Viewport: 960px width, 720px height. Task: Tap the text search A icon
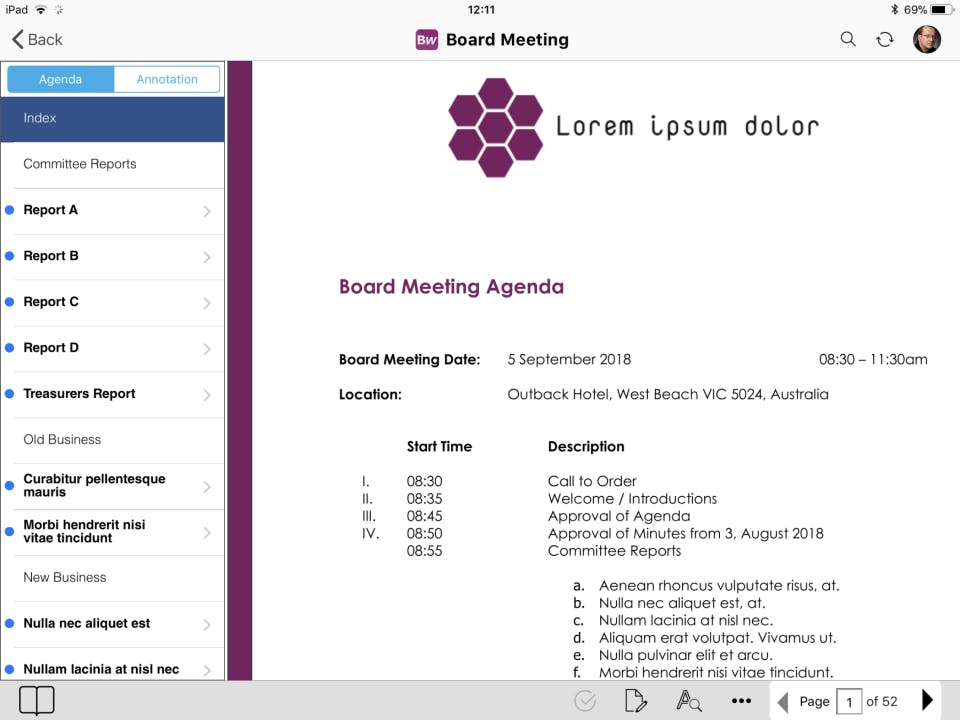[x=689, y=701]
